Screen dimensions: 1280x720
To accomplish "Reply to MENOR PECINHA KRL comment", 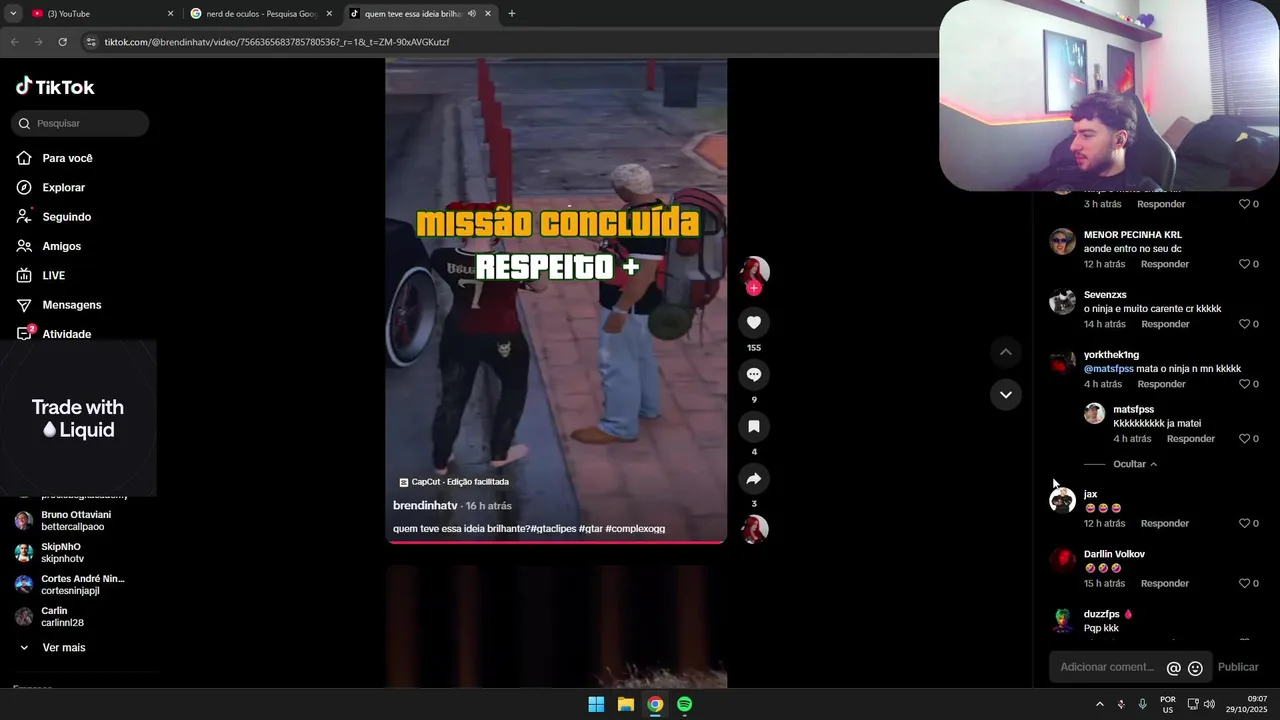I will point(1165,264).
